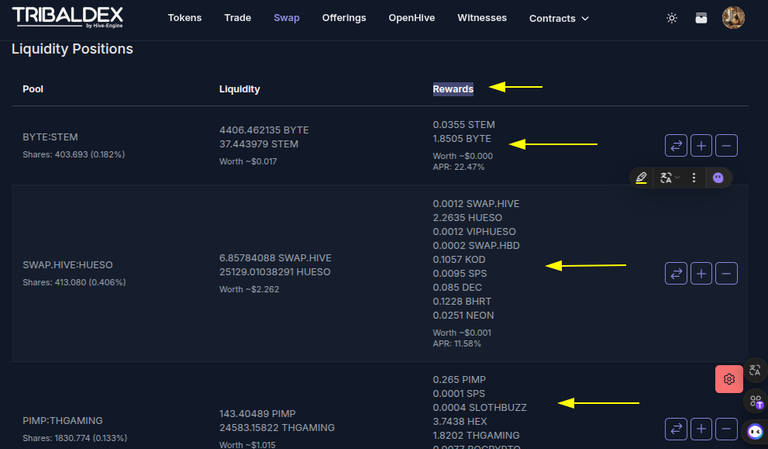Click the 6.85784088 SWAP.HIVE liquidity value
Viewport: 768px width, 449px height.
click(275, 258)
